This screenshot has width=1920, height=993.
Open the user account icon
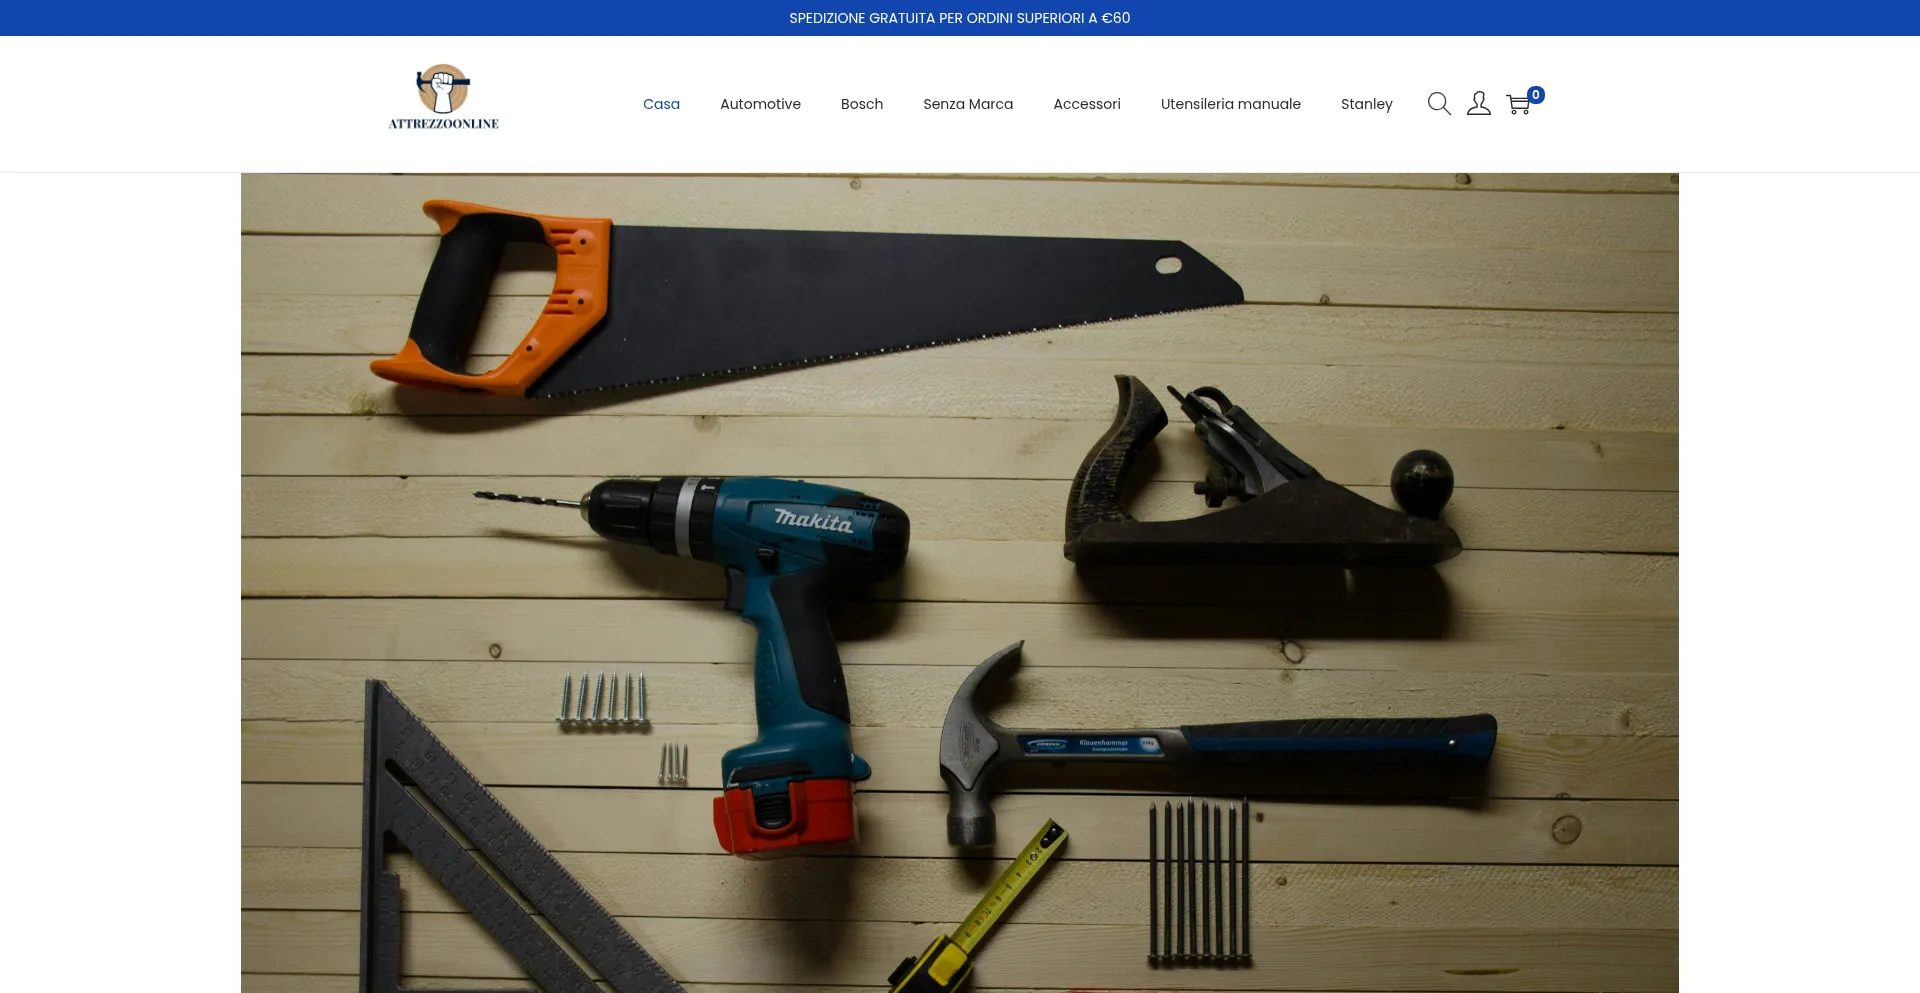1478,104
